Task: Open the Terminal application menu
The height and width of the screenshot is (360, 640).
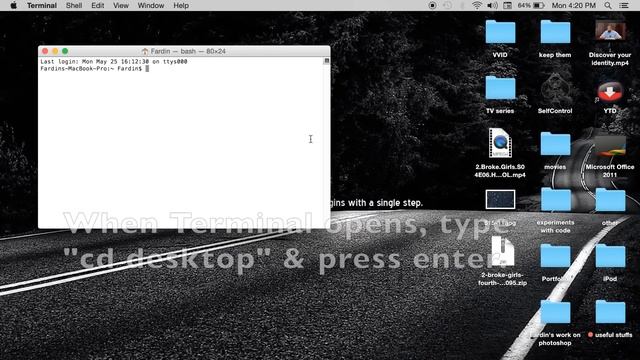Action: 42,5
